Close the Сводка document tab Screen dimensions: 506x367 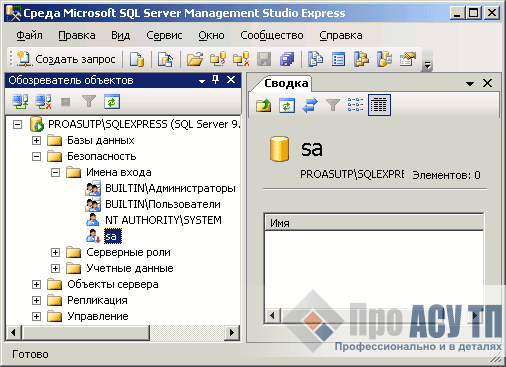pyautogui.click(x=487, y=83)
